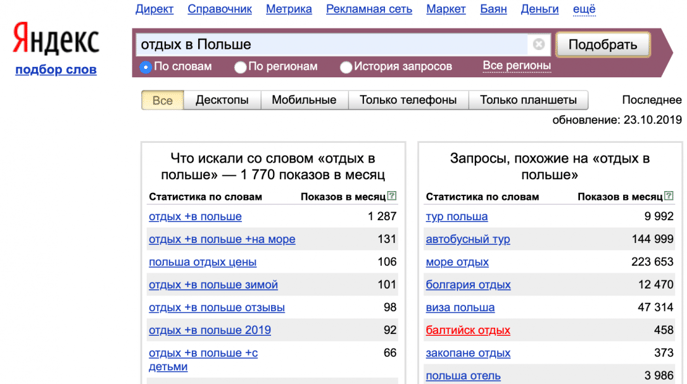Switch to the 'Только планшеты' tab
The image size is (687, 384).
528,100
